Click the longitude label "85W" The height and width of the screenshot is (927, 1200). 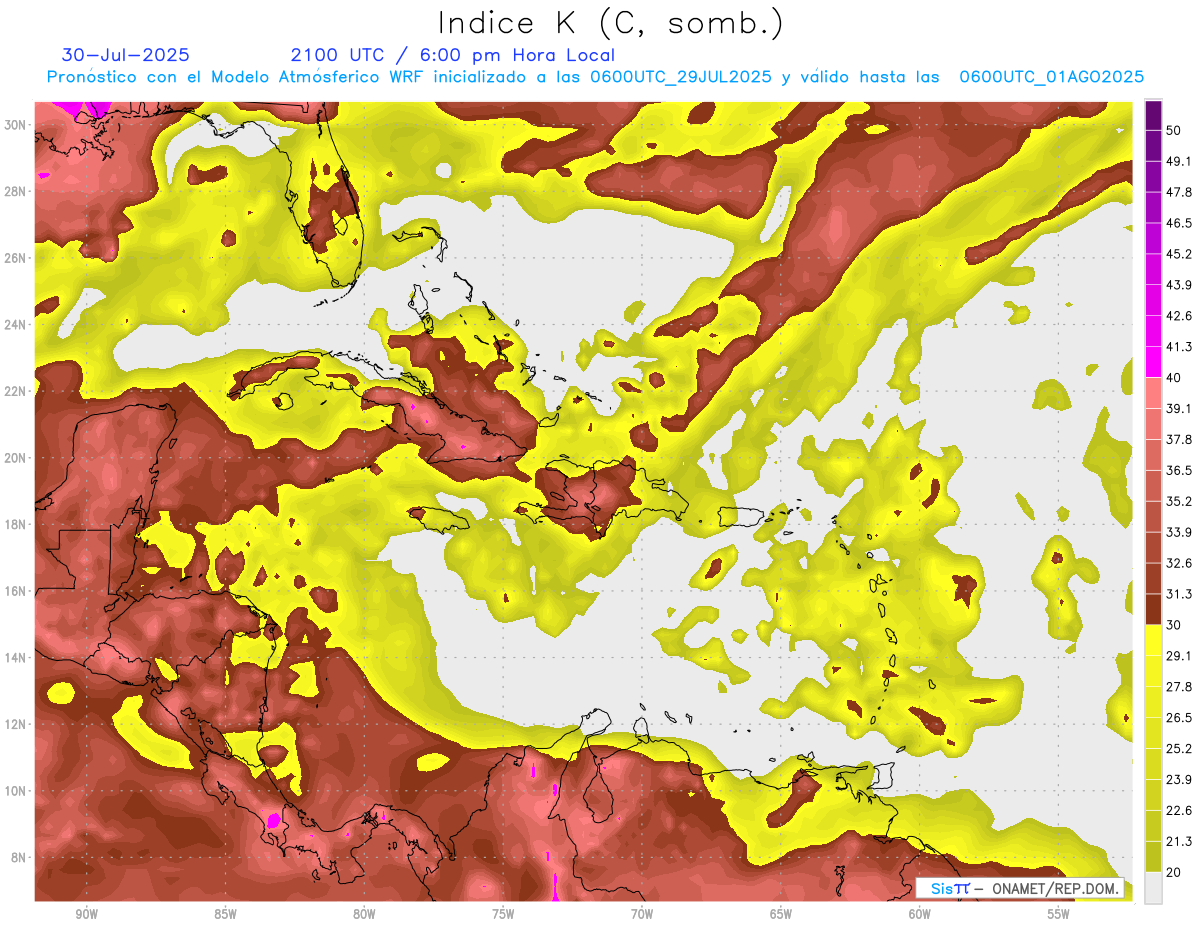point(225,915)
